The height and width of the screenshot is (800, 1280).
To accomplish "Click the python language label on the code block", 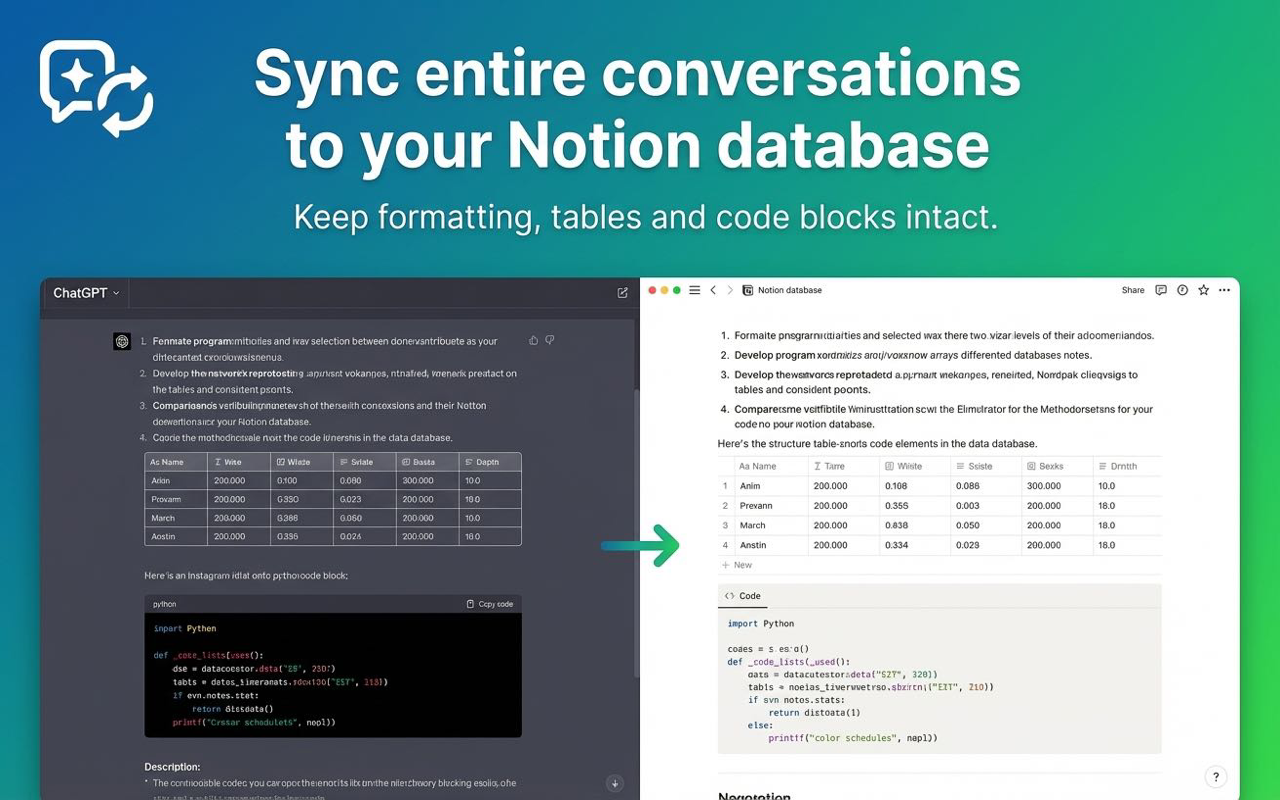I will 164,604.
